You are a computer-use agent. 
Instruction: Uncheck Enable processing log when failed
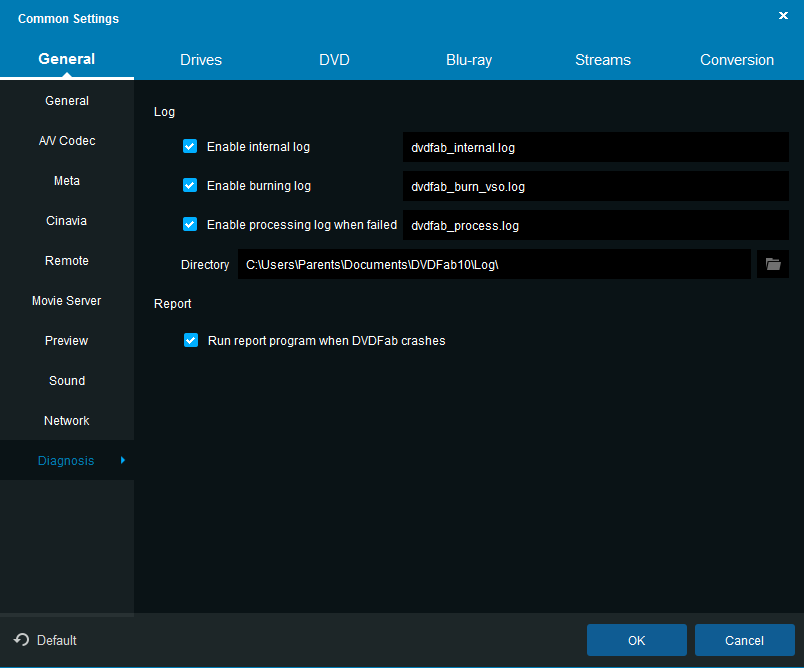click(x=190, y=224)
